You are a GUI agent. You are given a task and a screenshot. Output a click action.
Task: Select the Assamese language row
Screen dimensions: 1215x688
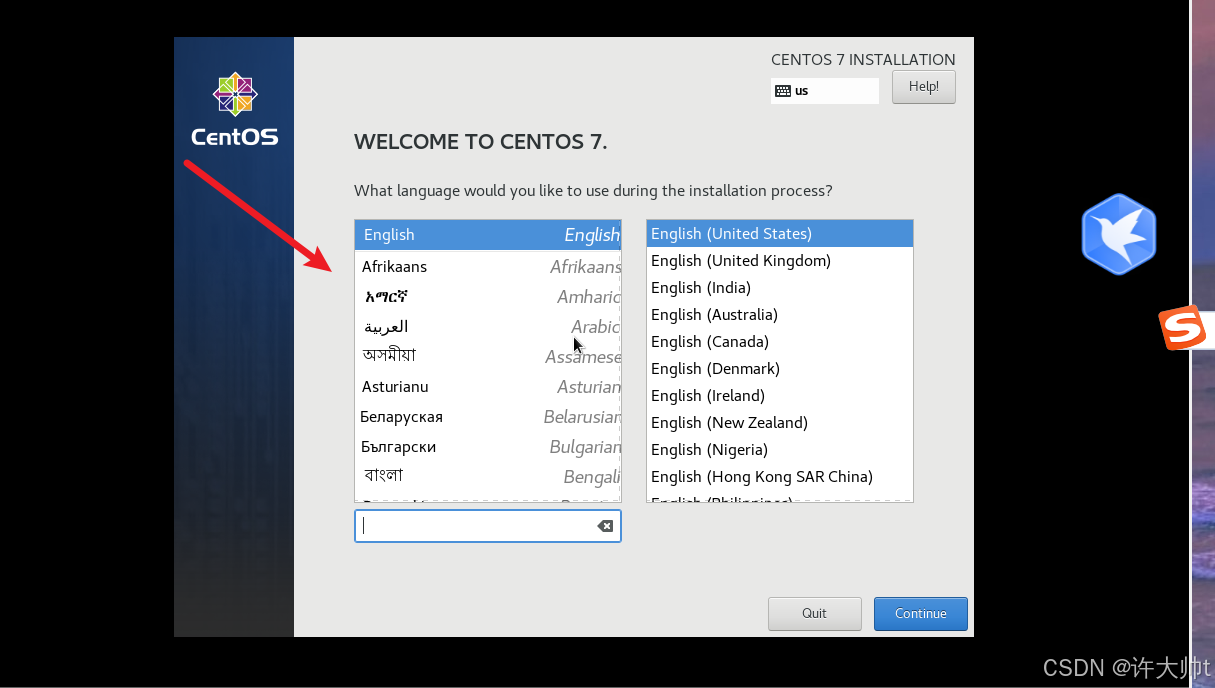[x=488, y=357]
